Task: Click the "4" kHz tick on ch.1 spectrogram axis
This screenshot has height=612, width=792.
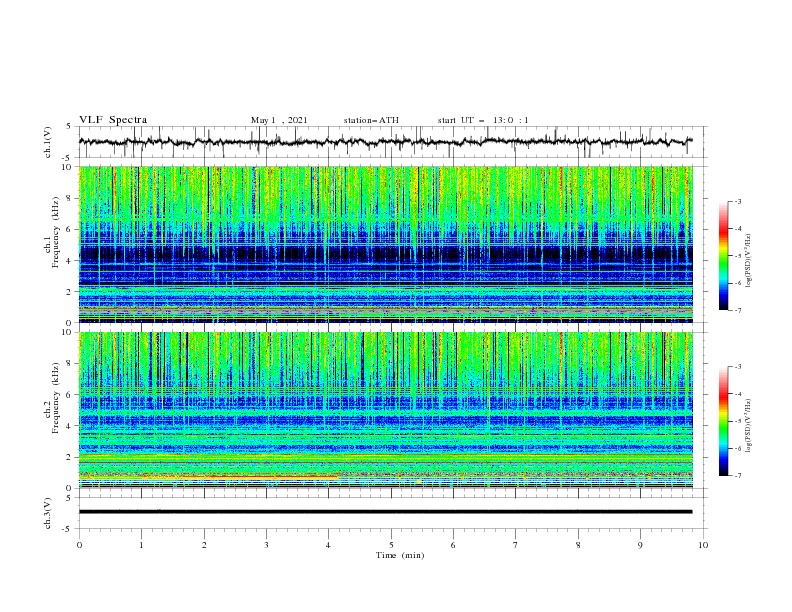Action: coord(70,261)
